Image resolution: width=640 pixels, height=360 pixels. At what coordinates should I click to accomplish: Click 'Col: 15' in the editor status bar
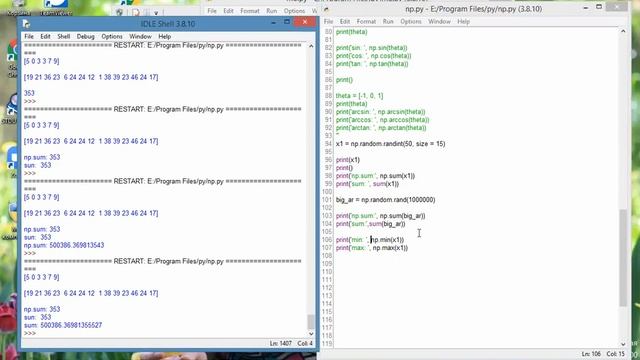pyautogui.click(x=616, y=354)
